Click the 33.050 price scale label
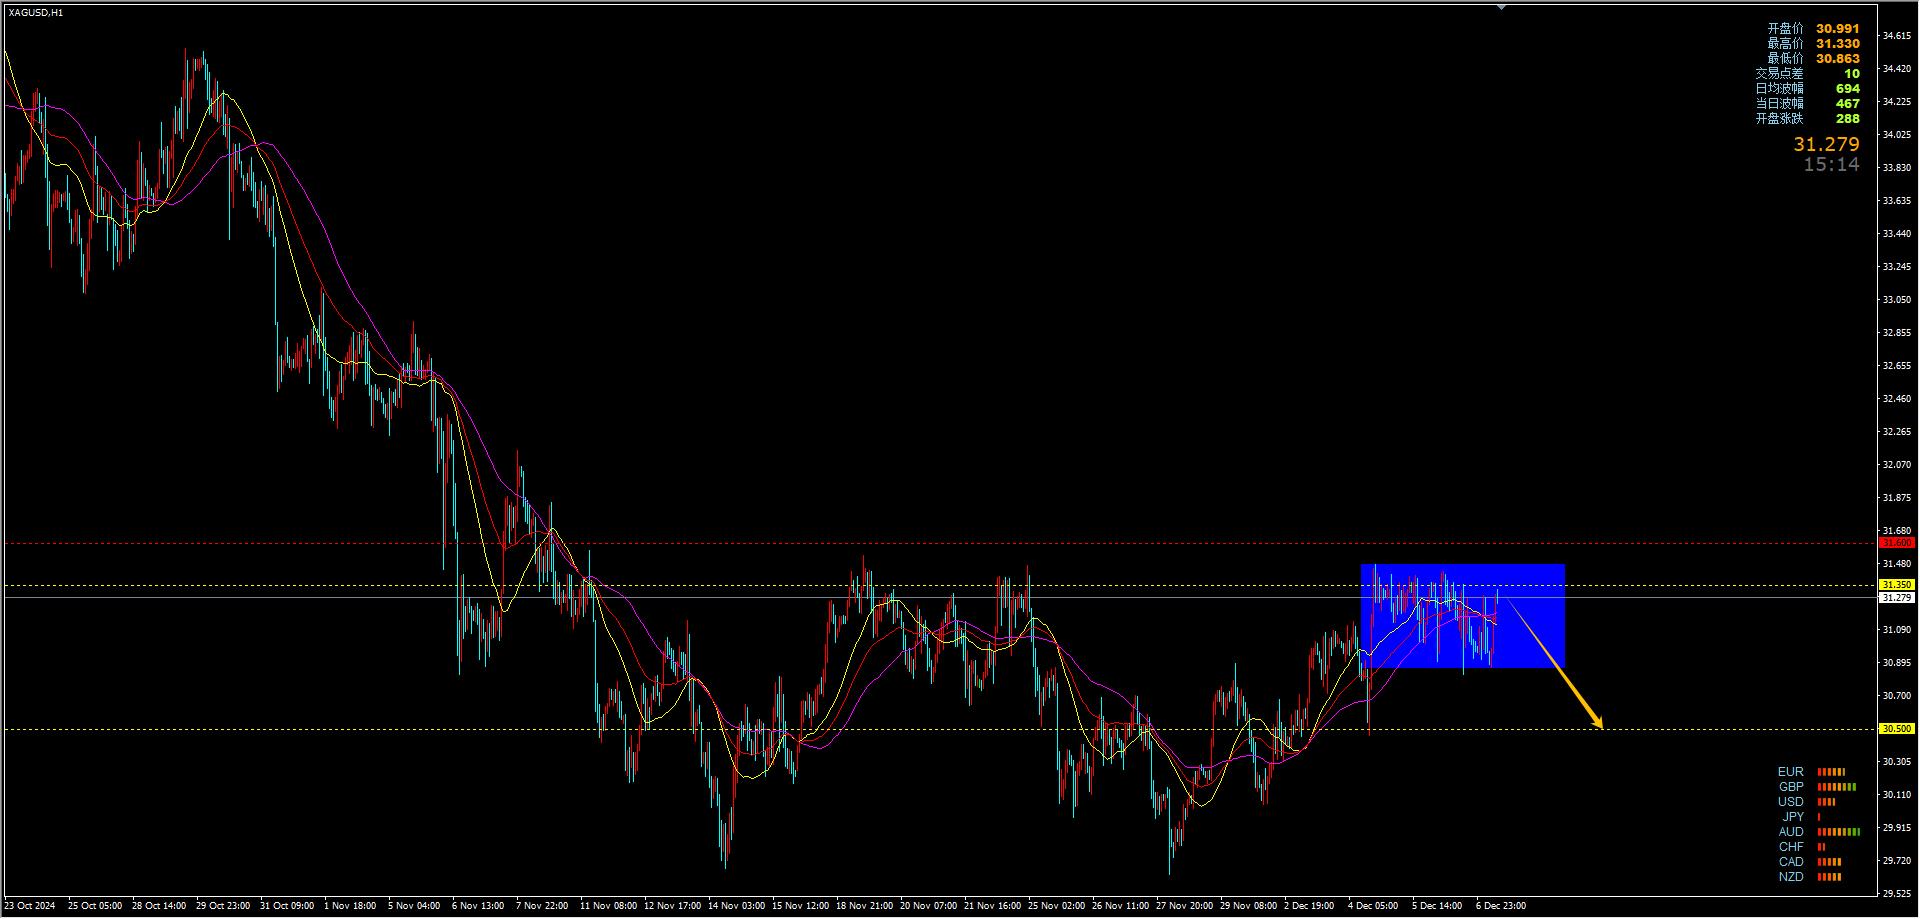1920x919 pixels. point(1896,300)
